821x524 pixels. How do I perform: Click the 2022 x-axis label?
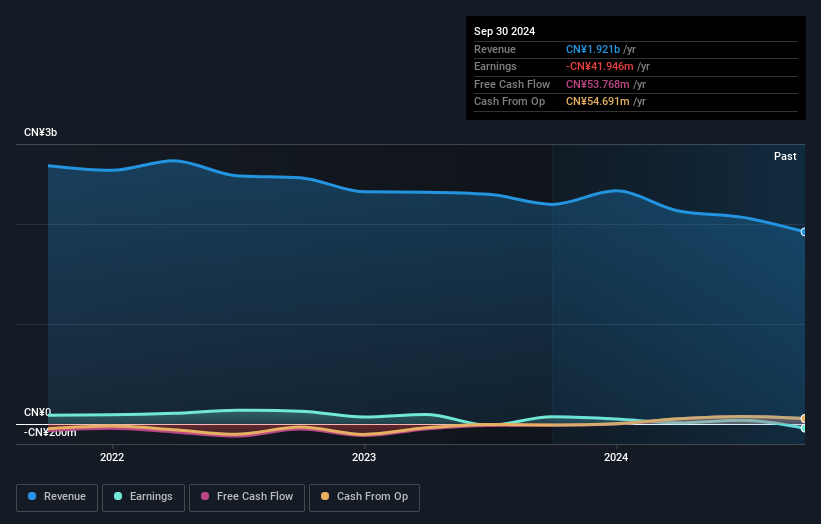point(112,458)
